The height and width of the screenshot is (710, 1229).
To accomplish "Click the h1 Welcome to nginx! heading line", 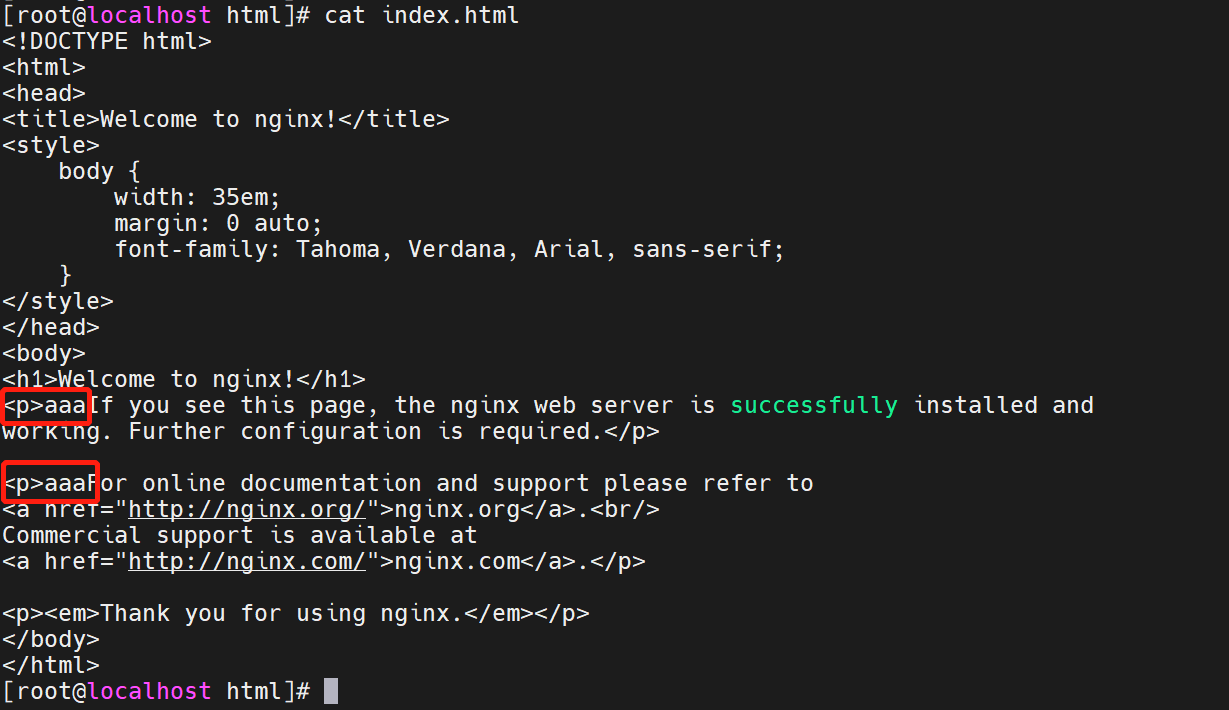I will point(184,380).
